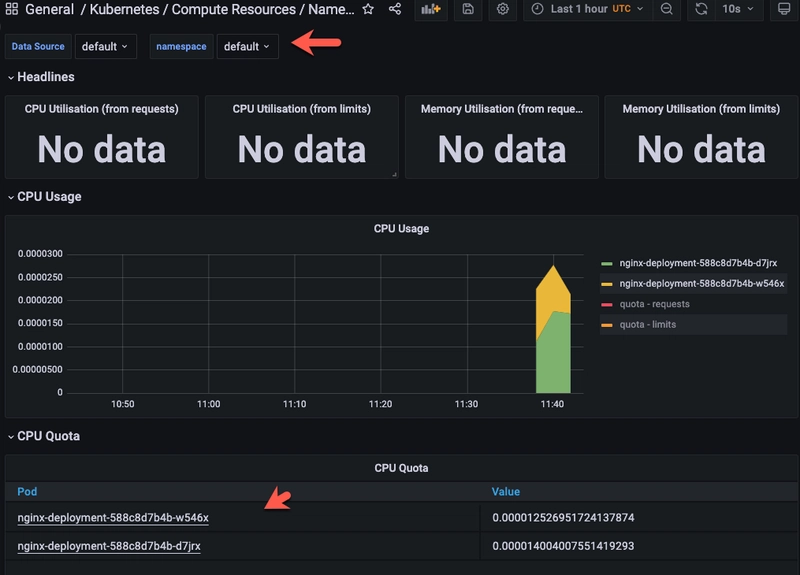Image resolution: width=800 pixels, height=575 pixels.
Task: Open the namespace dropdown
Action: (x=247, y=47)
